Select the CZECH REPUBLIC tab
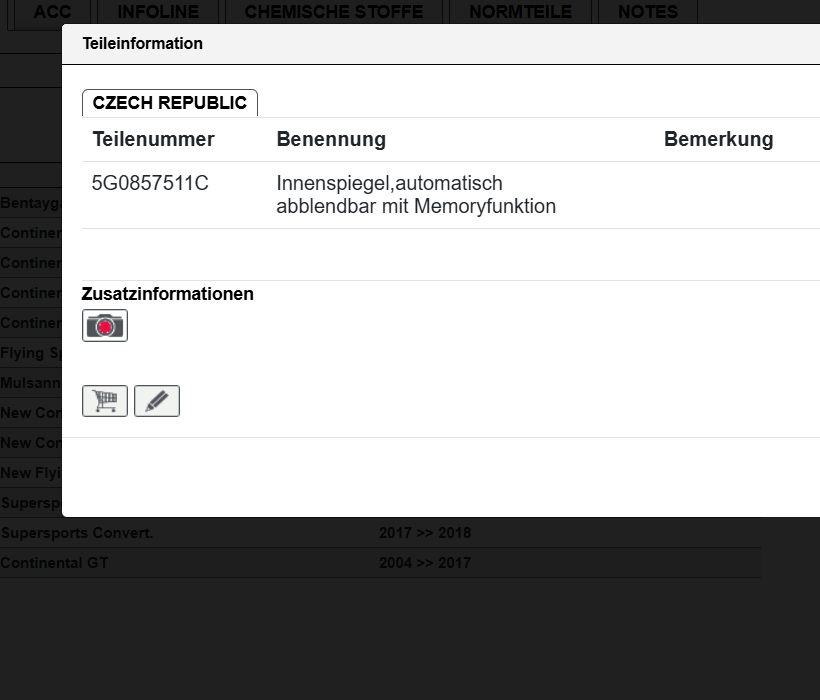Screen dimensions: 820x700 (170, 102)
